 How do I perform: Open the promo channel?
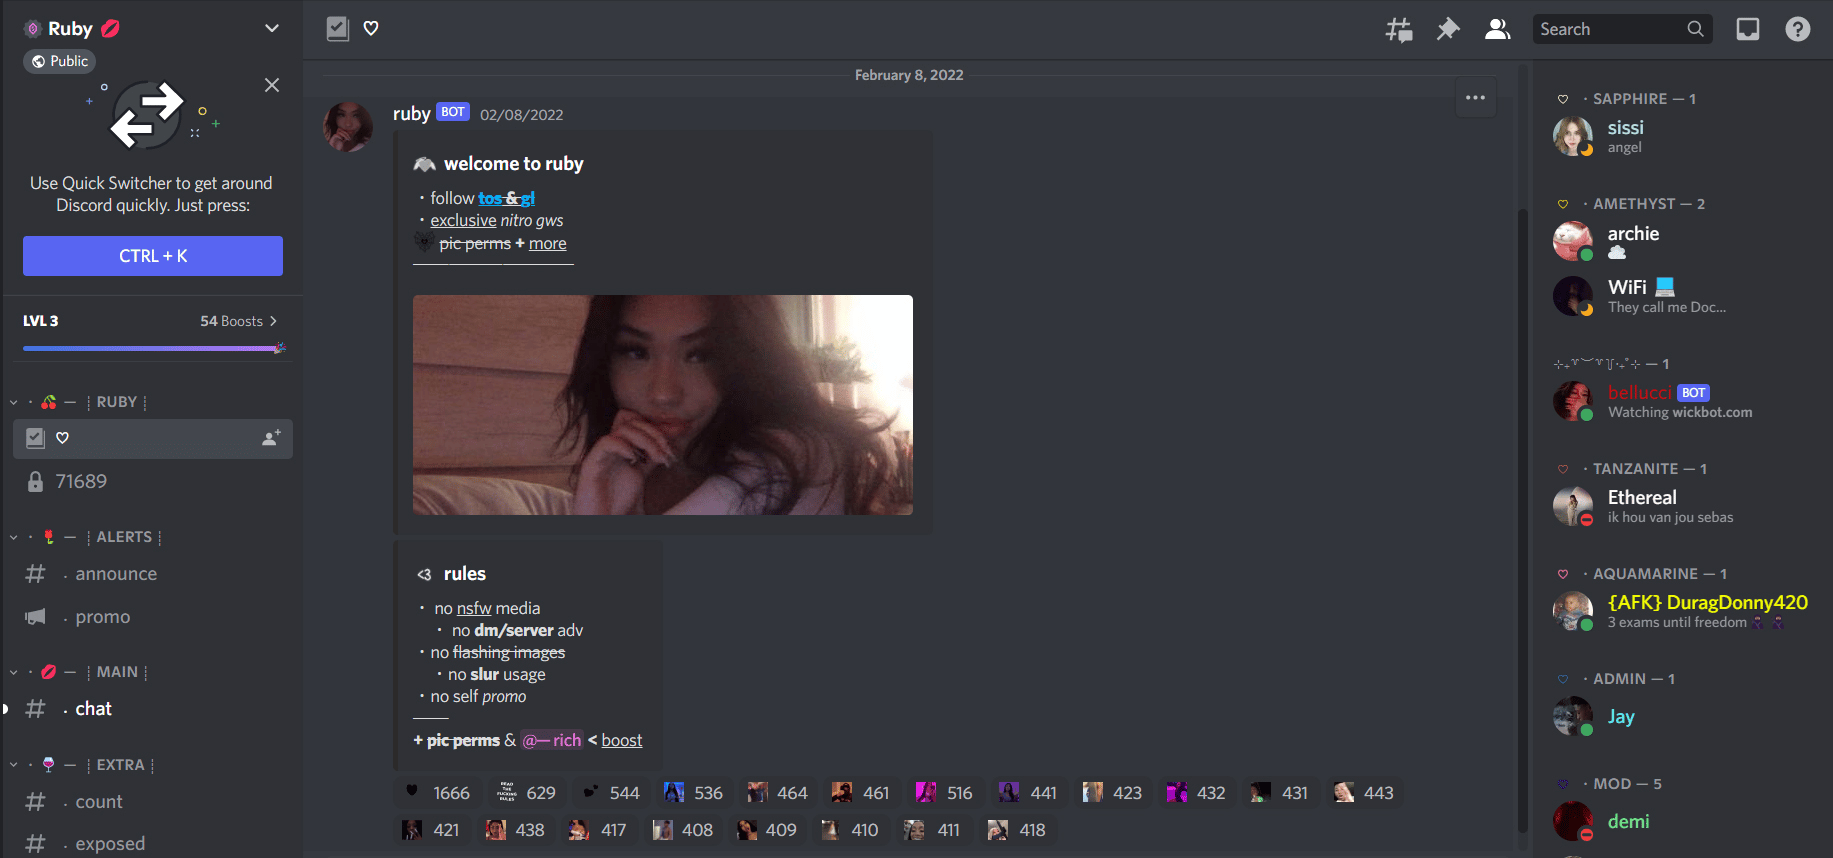153,617
